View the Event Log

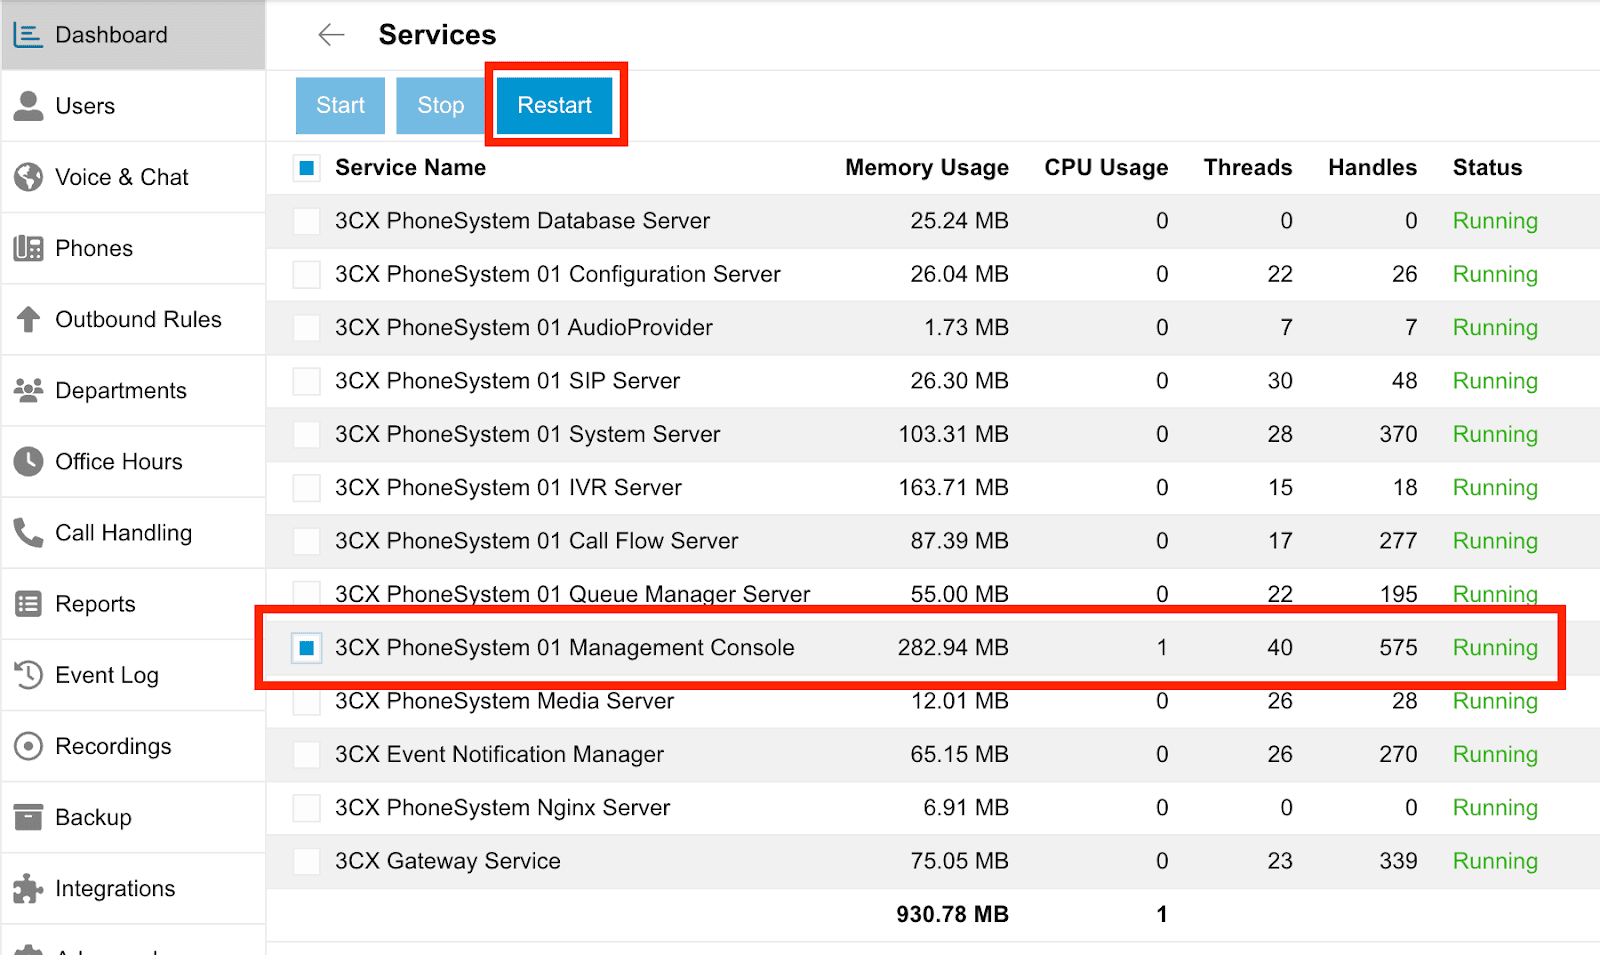click(x=106, y=674)
